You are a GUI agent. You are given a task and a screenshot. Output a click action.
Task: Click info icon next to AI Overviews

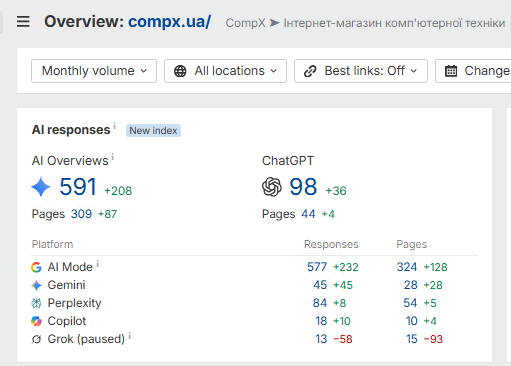(113, 157)
